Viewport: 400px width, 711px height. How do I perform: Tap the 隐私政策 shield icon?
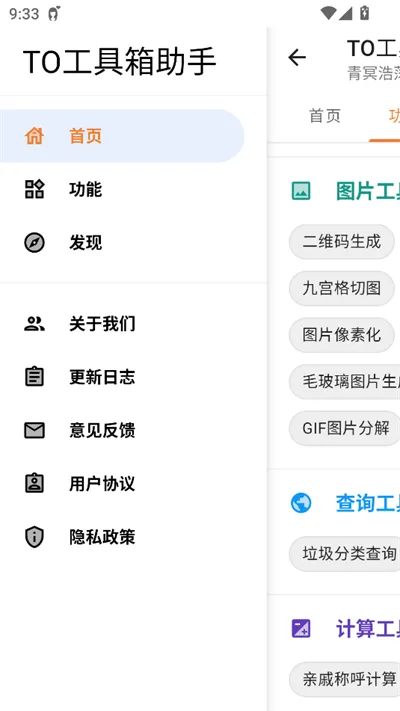tap(34, 537)
